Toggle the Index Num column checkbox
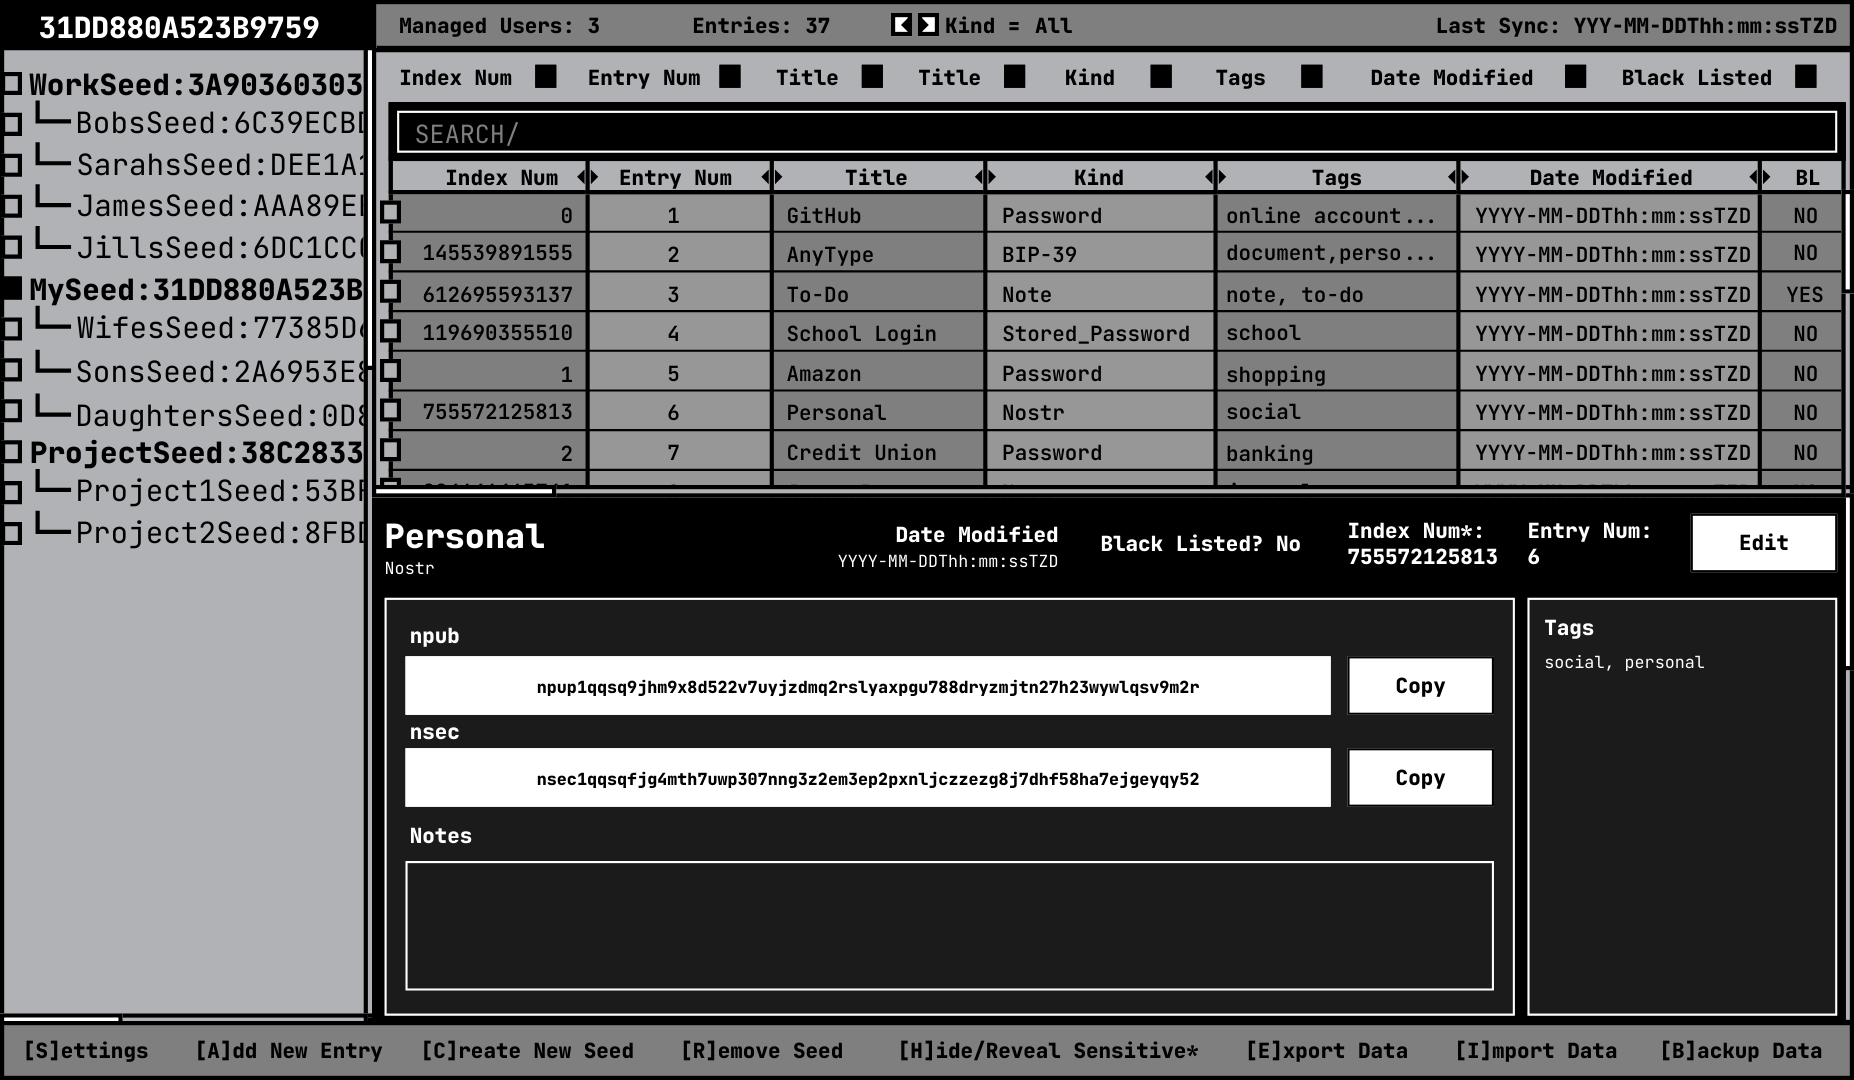 click(x=545, y=77)
